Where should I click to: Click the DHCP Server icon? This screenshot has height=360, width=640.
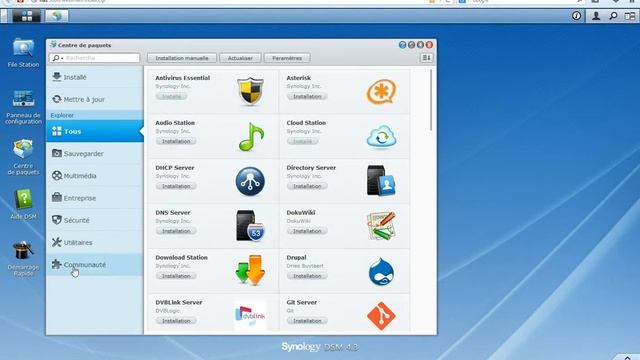coord(250,182)
